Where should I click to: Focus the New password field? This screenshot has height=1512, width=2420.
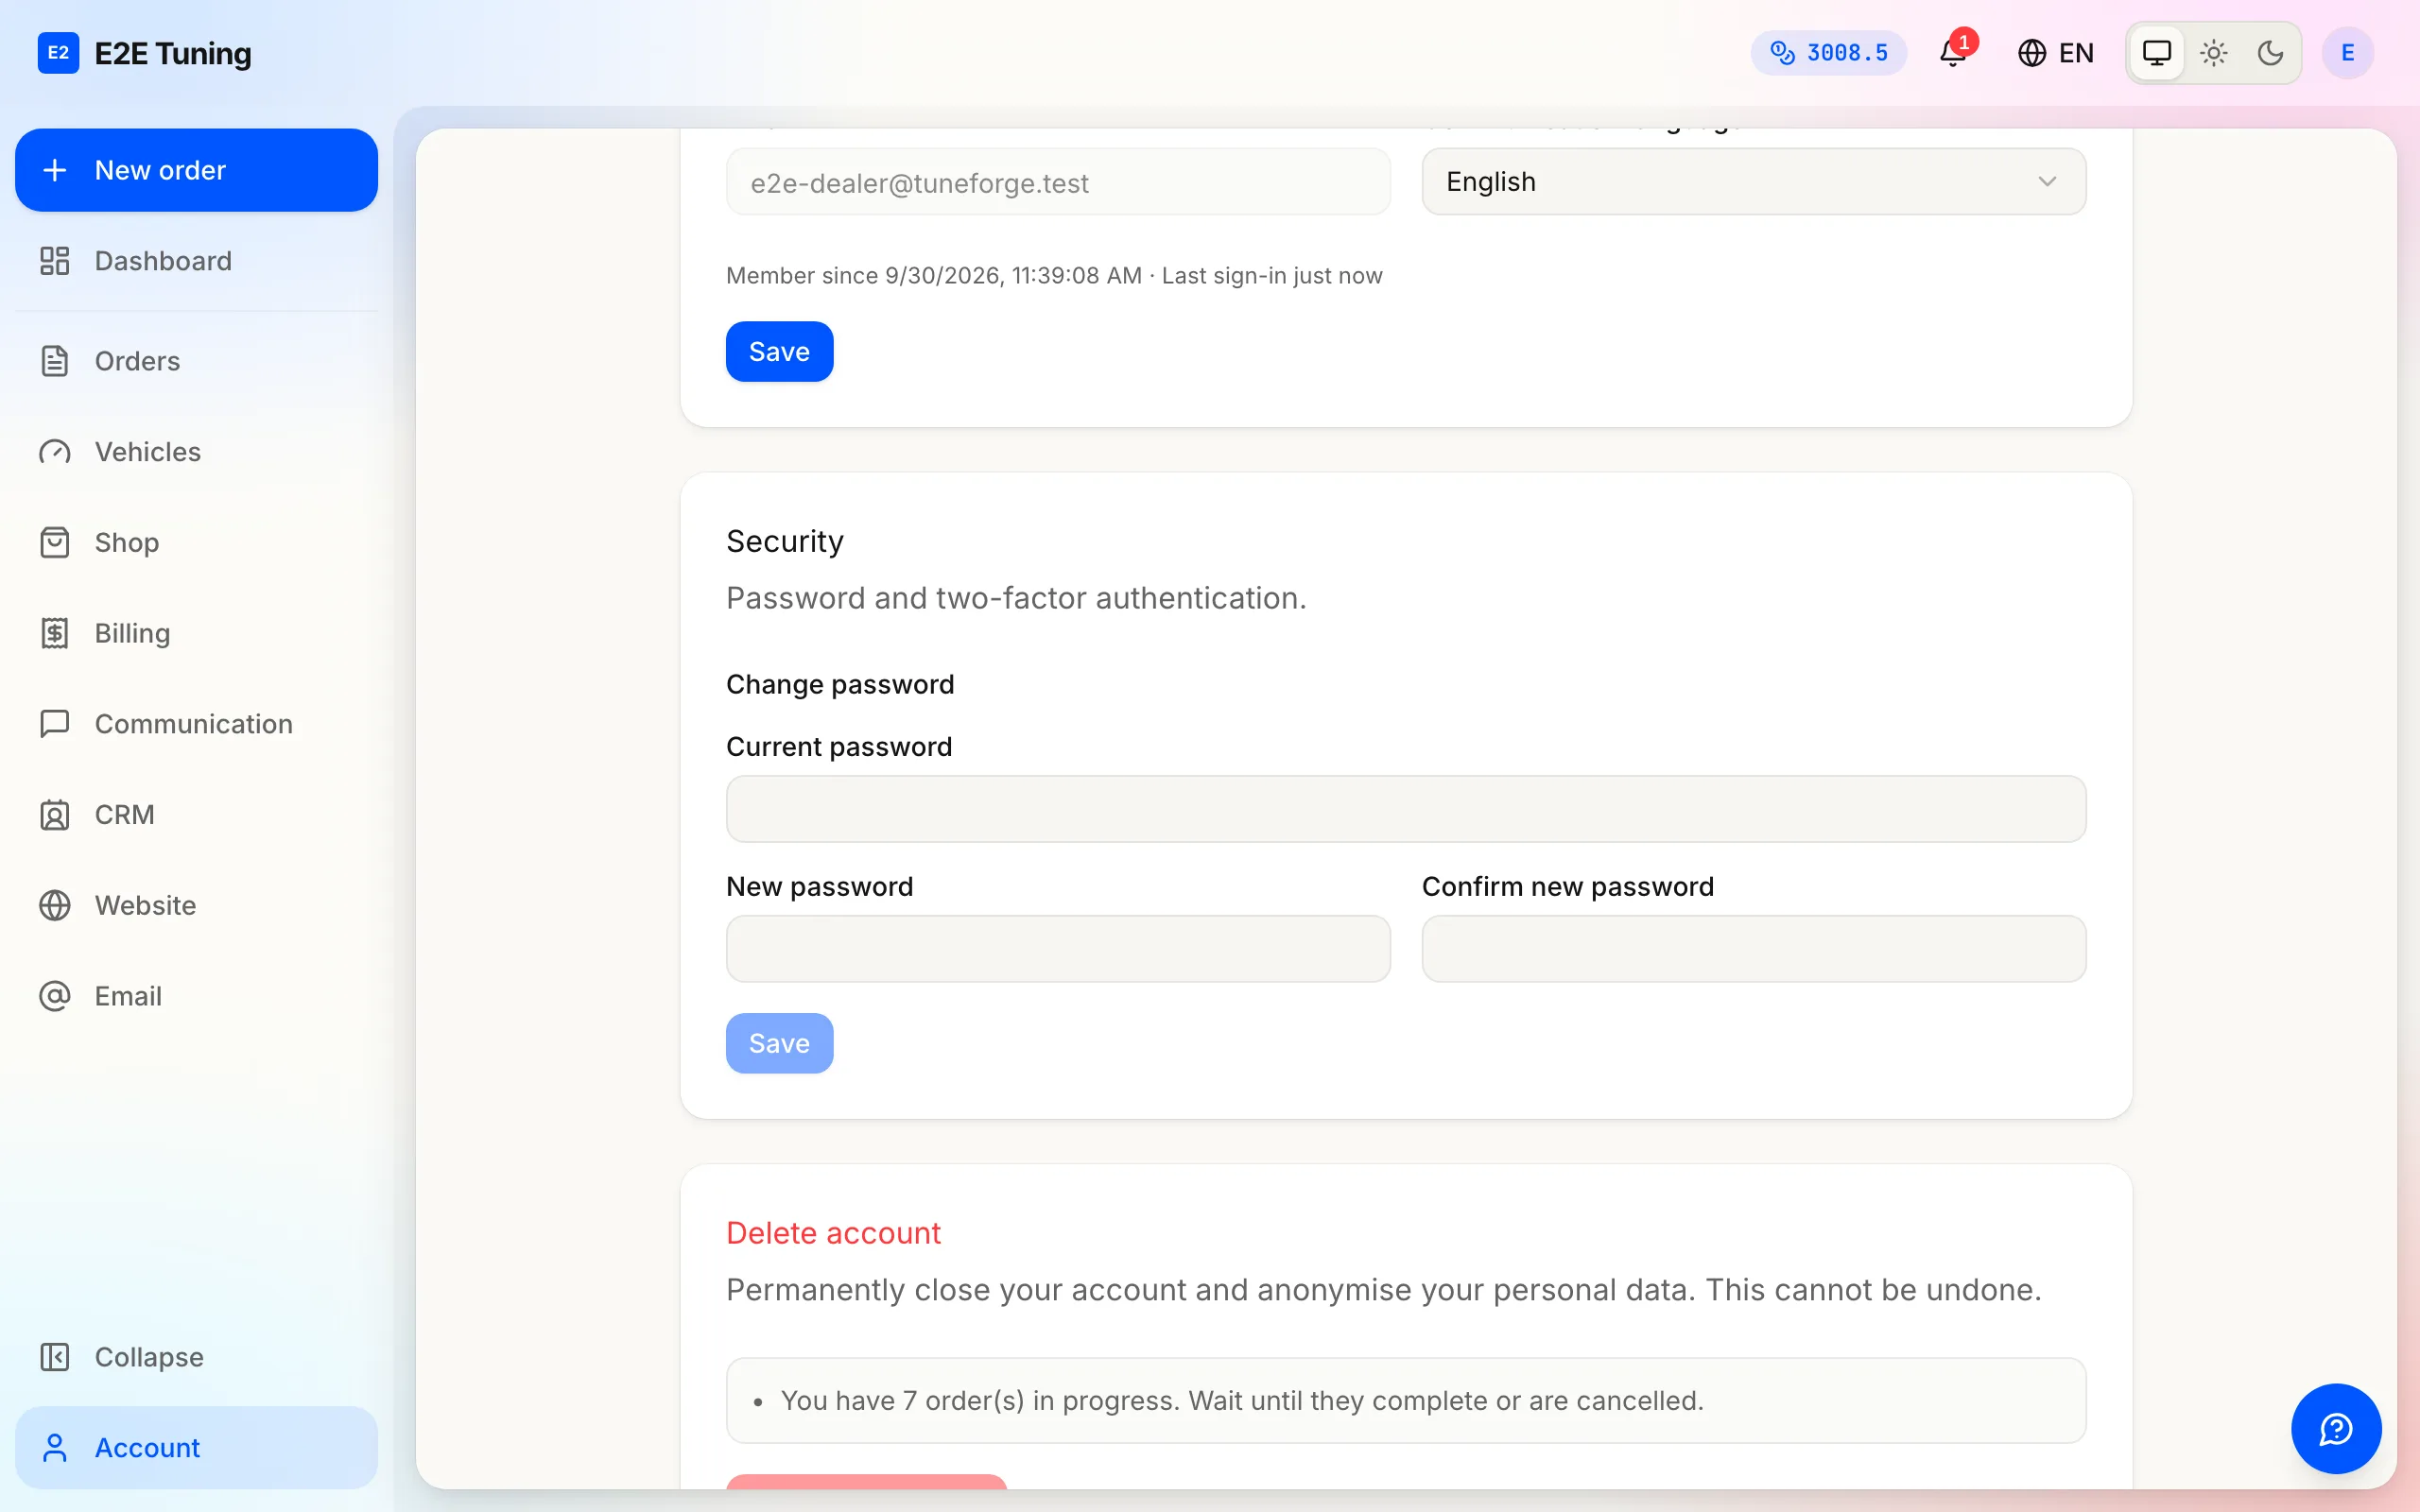click(1058, 949)
